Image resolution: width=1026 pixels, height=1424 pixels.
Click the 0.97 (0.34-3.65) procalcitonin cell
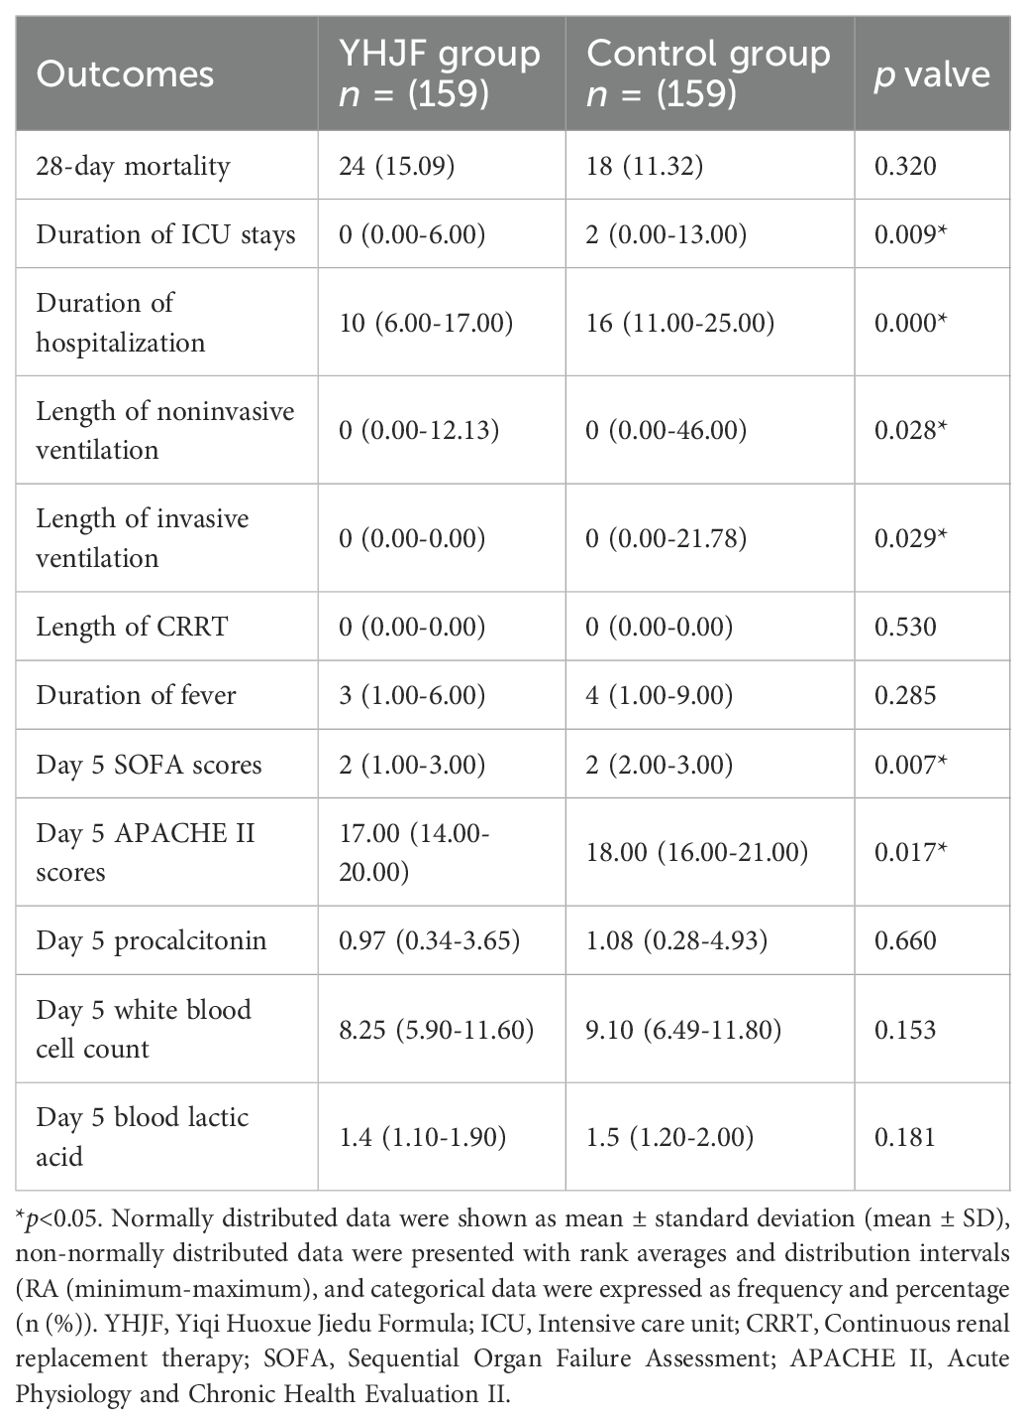pos(412,940)
